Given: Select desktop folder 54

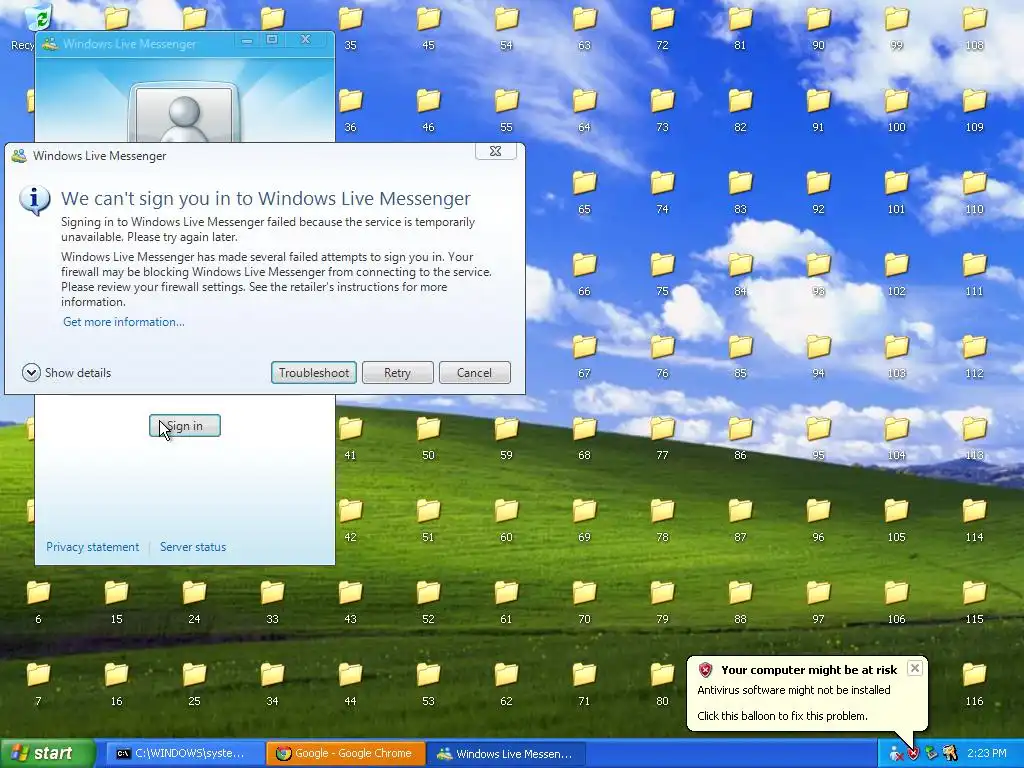Looking at the screenshot, I should pos(506,28).
